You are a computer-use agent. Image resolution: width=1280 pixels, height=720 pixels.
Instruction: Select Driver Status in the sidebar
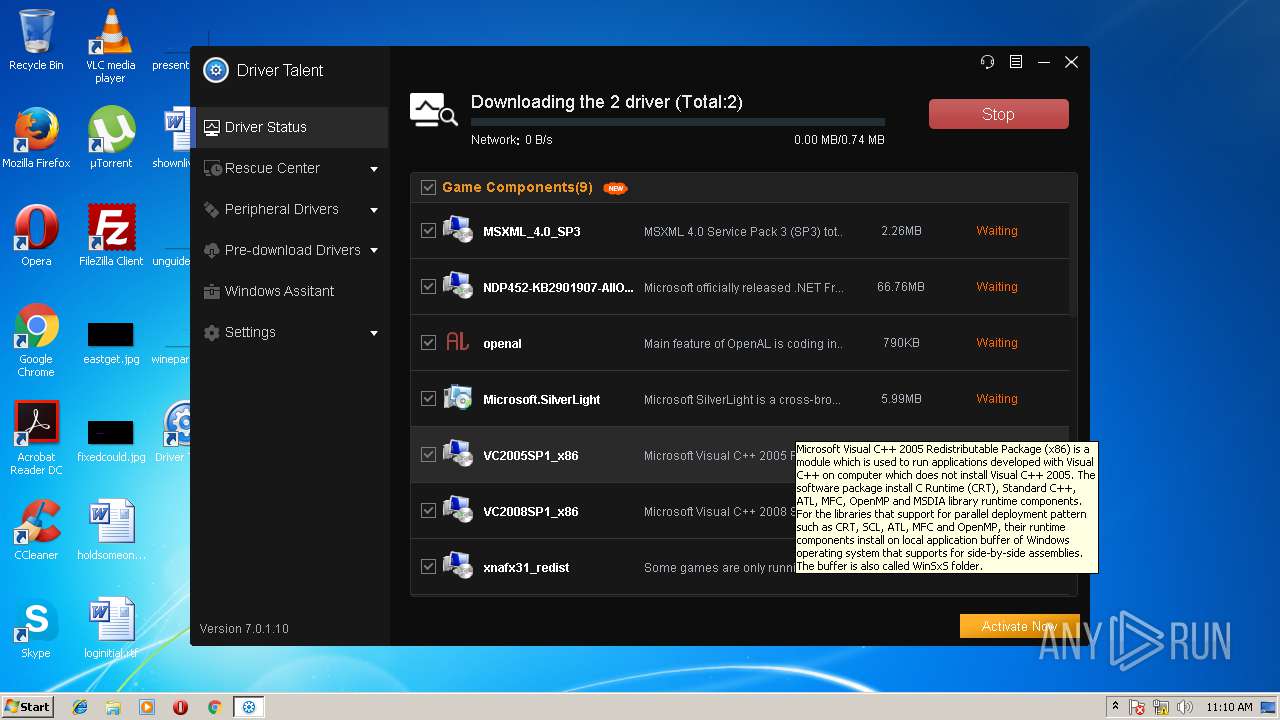coord(289,127)
